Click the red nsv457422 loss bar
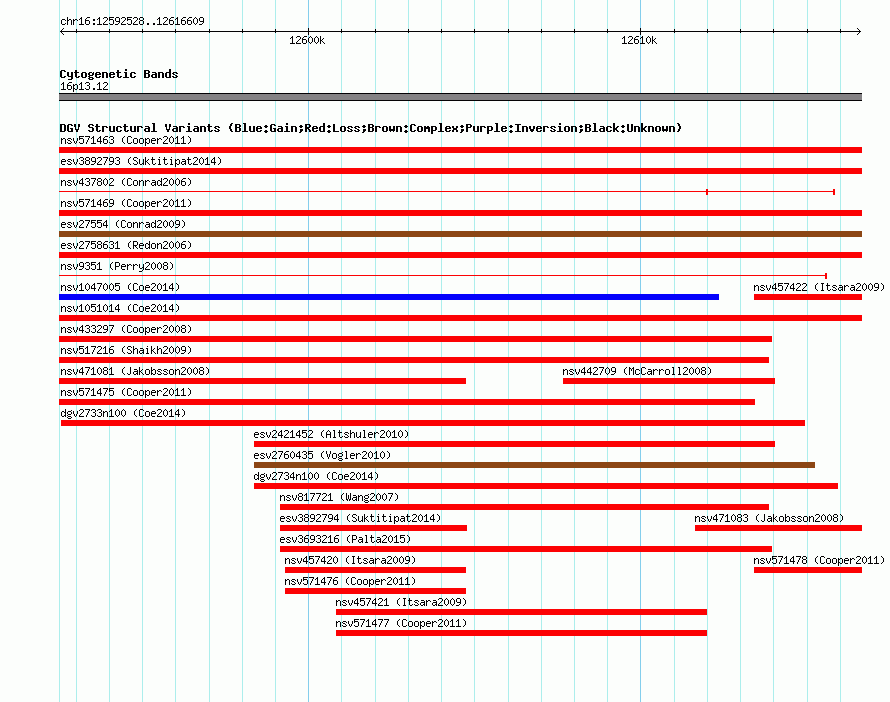 tap(808, 297)
